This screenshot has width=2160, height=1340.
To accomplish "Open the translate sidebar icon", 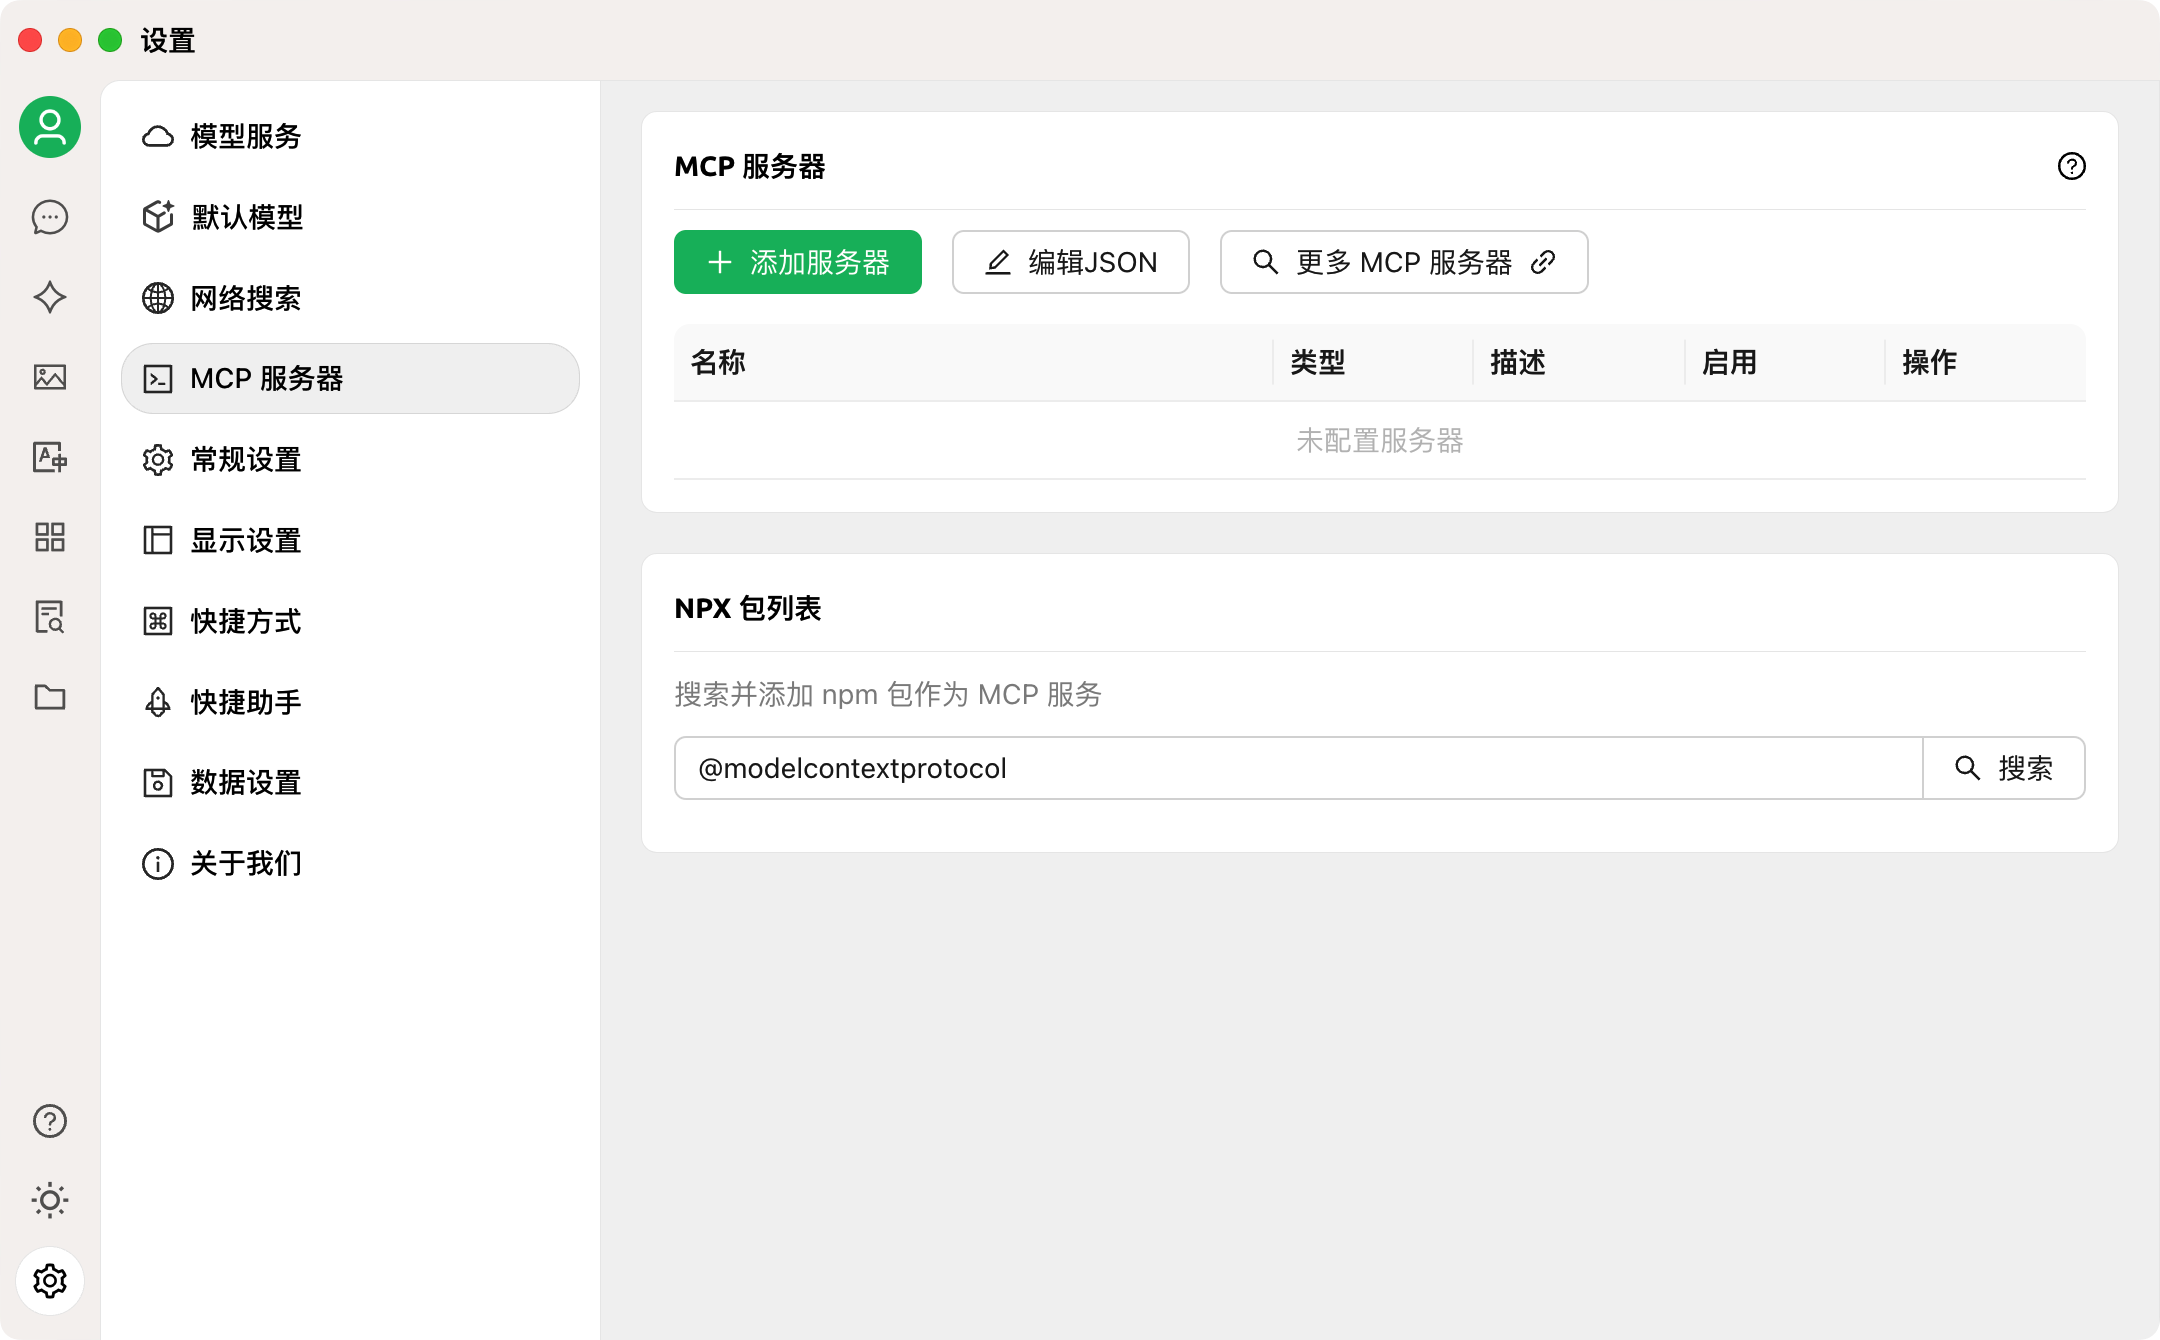I will click(x=50, y=457).
